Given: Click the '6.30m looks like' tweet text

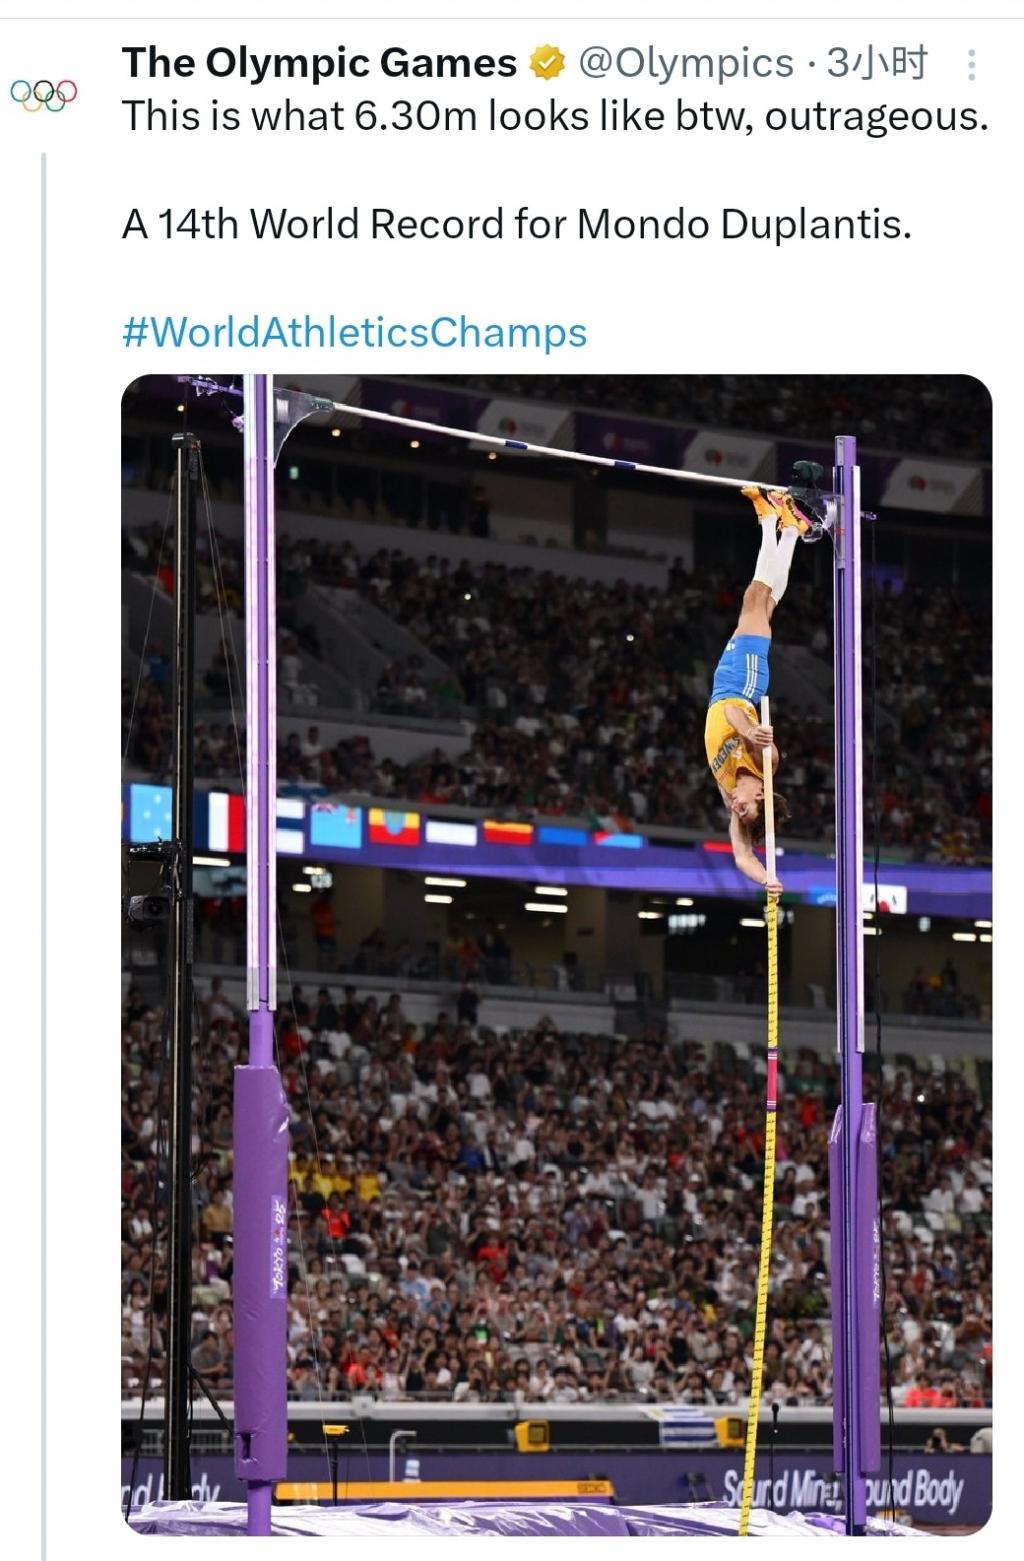Looking at the screenshot, I should [x=554, y=117].
